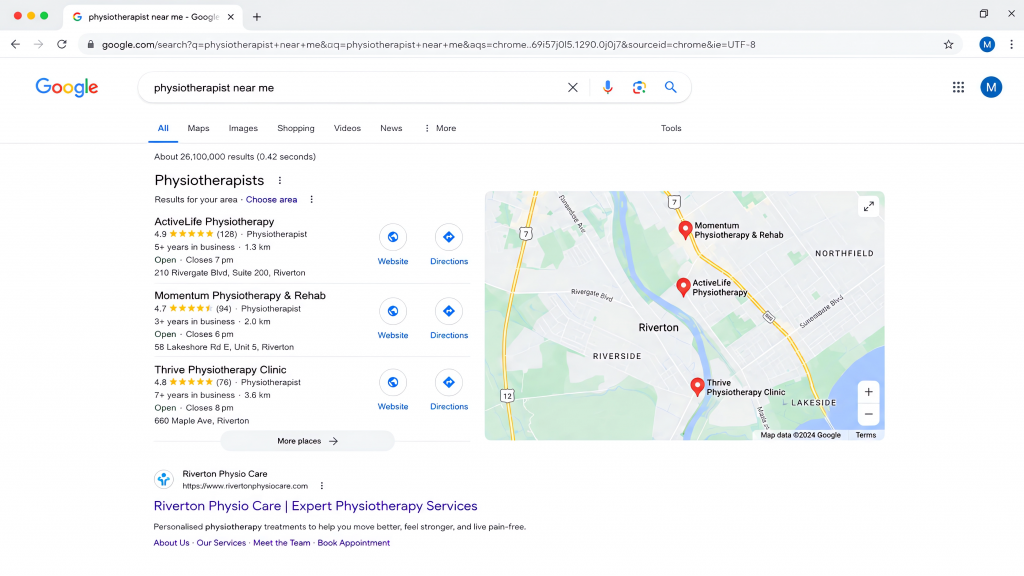
Task: Get Directions to ActiveLife Physiotherapy
Action: pos(449,237)
